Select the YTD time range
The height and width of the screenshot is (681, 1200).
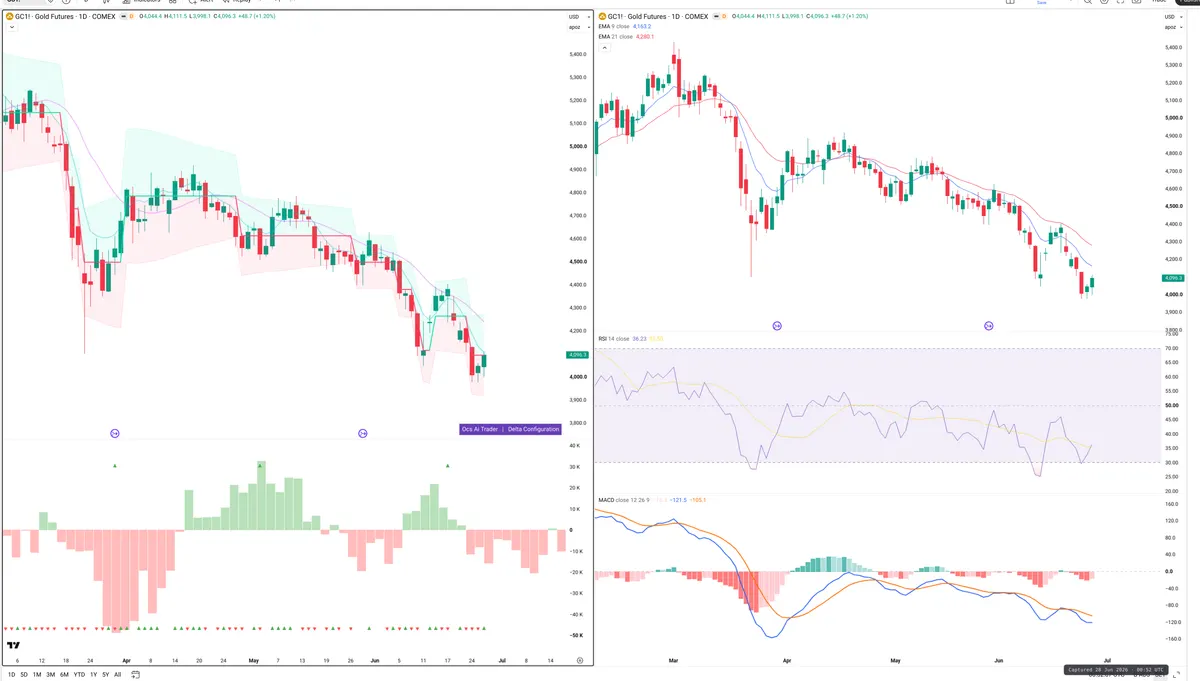pyautogui.click(x=79, y=675)
